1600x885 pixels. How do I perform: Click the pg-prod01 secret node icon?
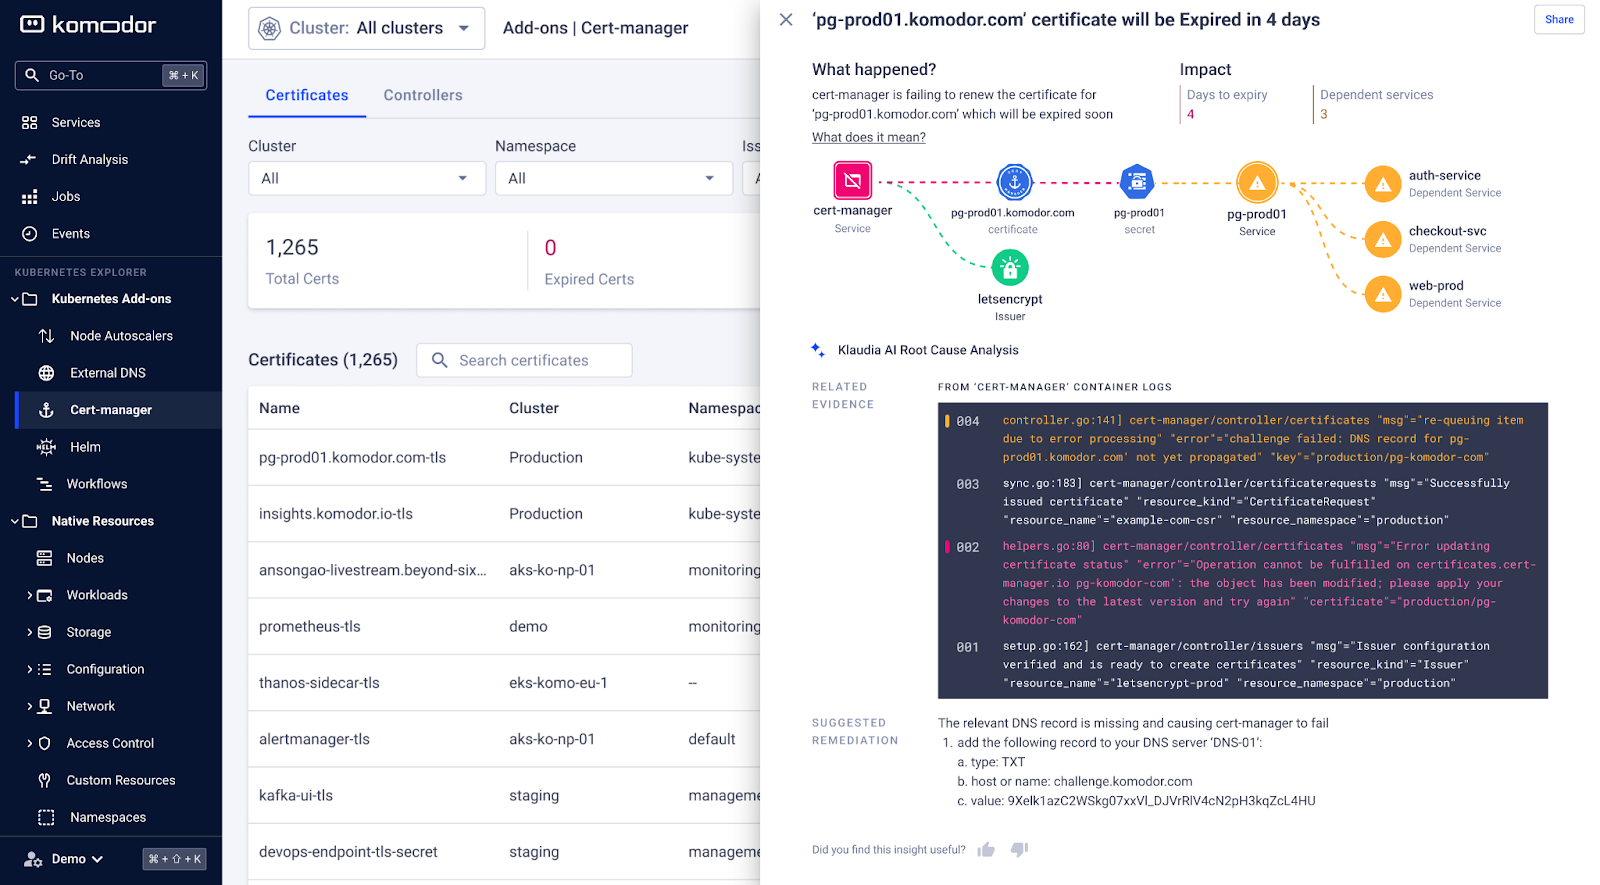tap(1137, 182)
